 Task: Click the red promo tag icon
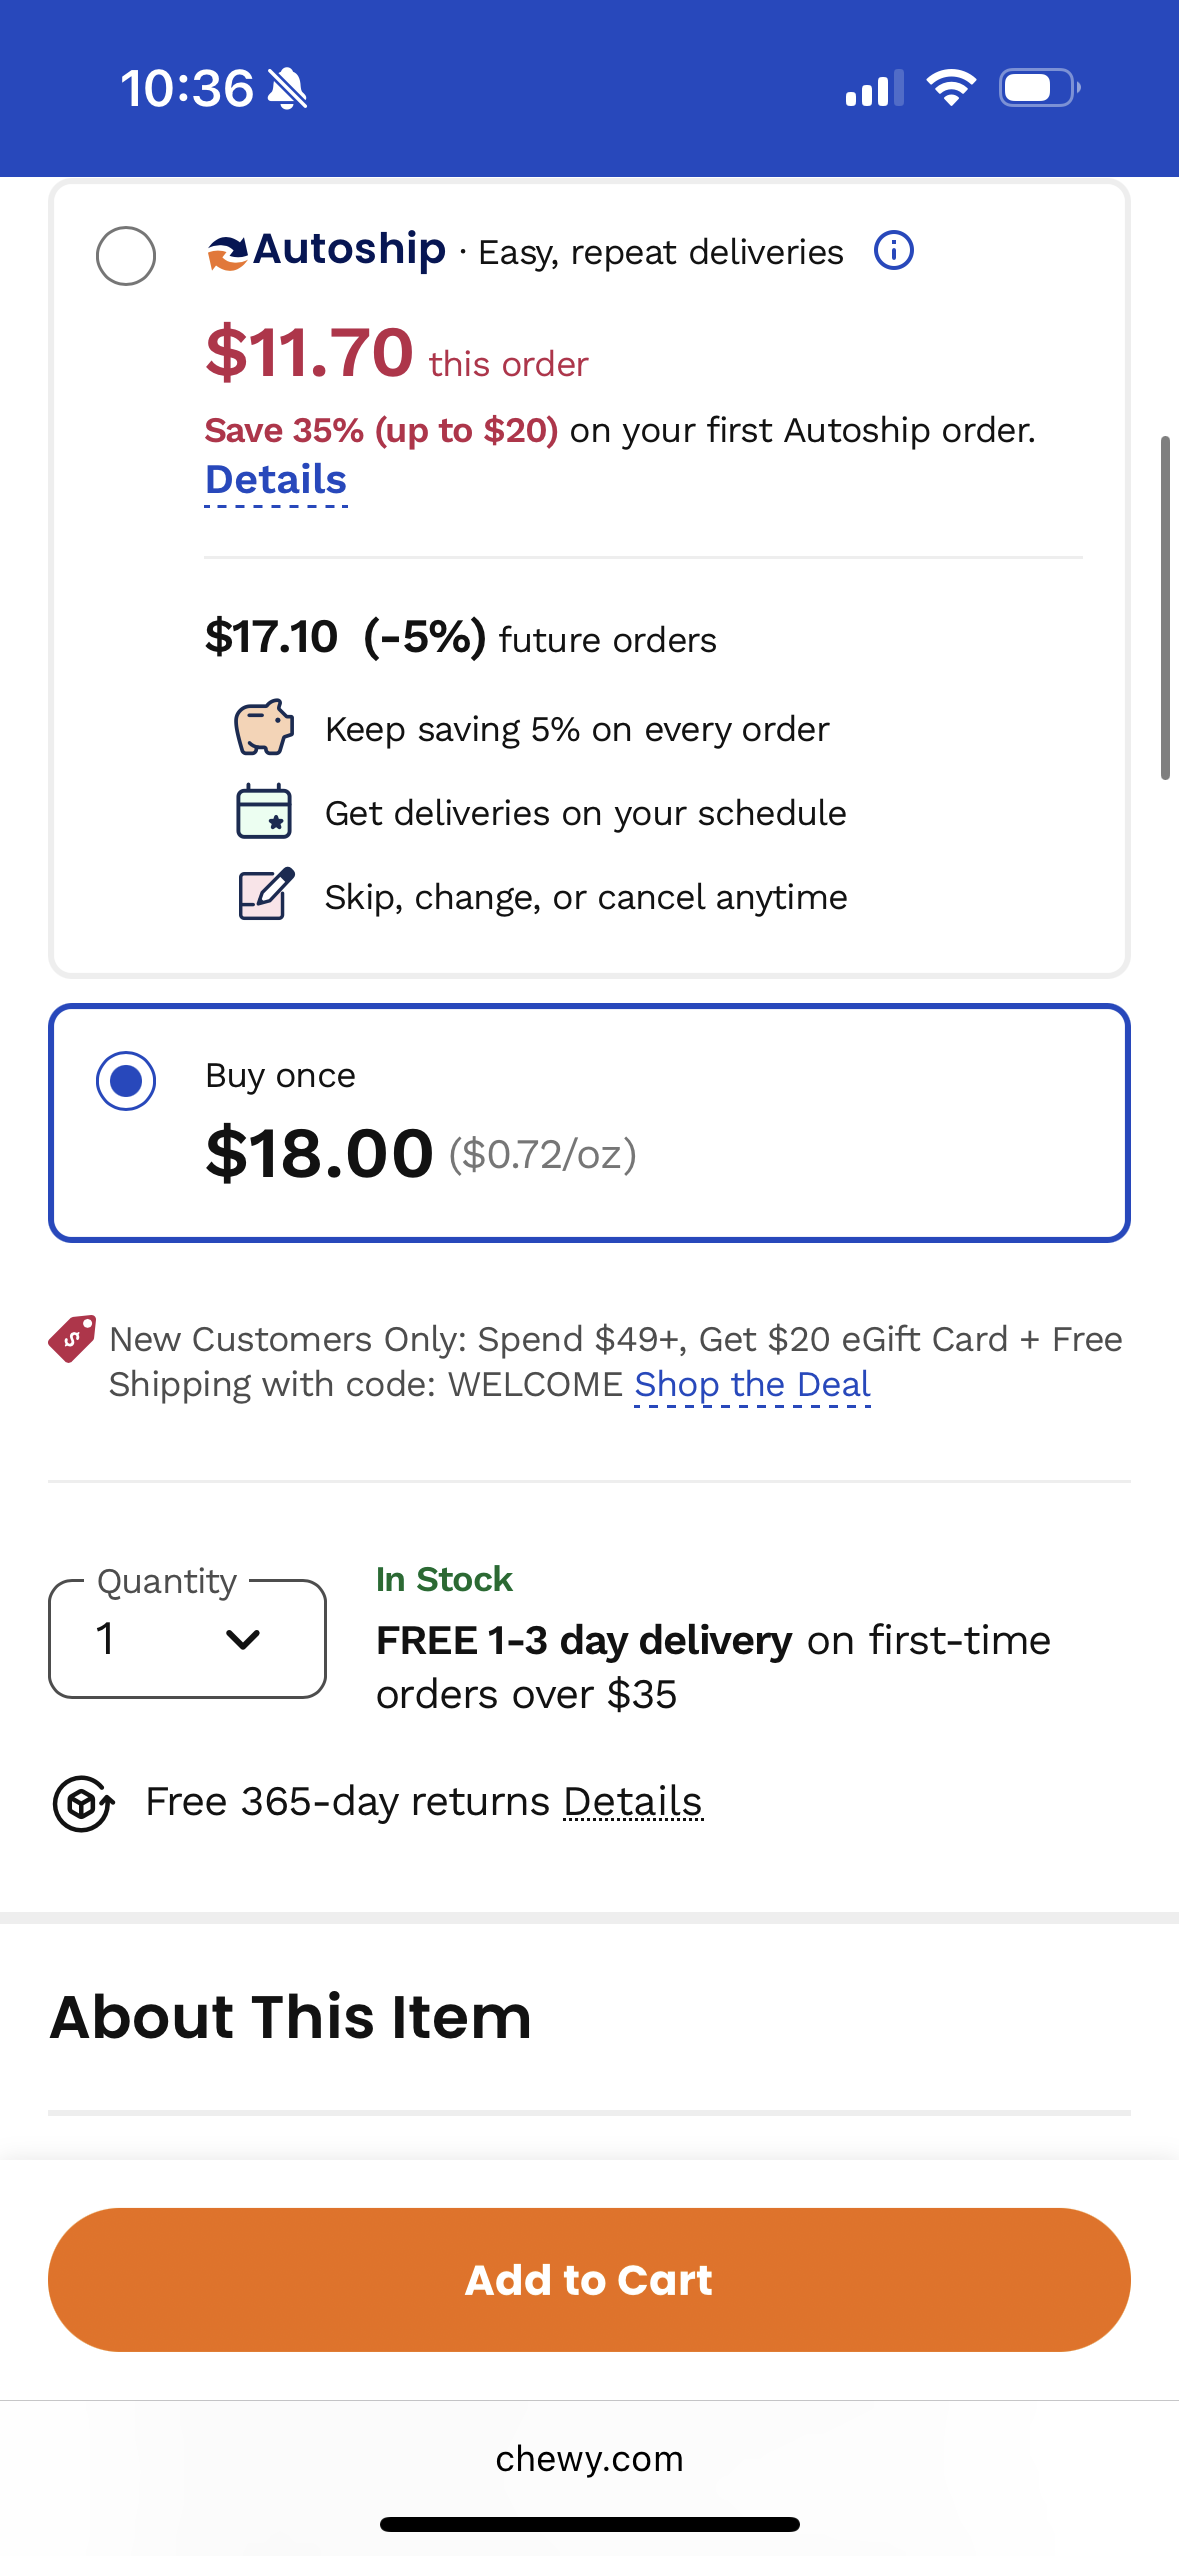click(72, 1338)
